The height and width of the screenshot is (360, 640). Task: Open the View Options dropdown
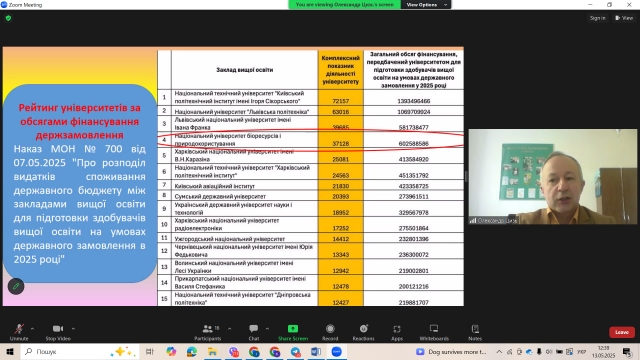tap(426, 4)
